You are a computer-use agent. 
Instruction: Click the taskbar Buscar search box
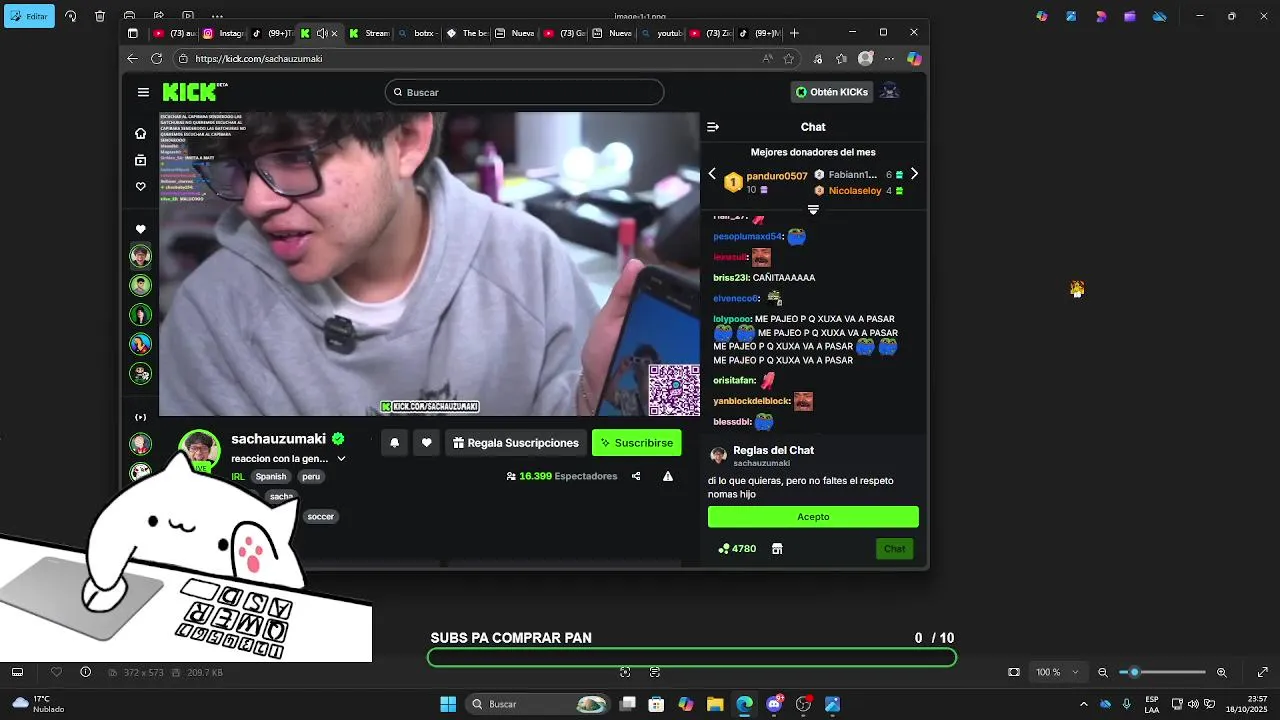540,704
